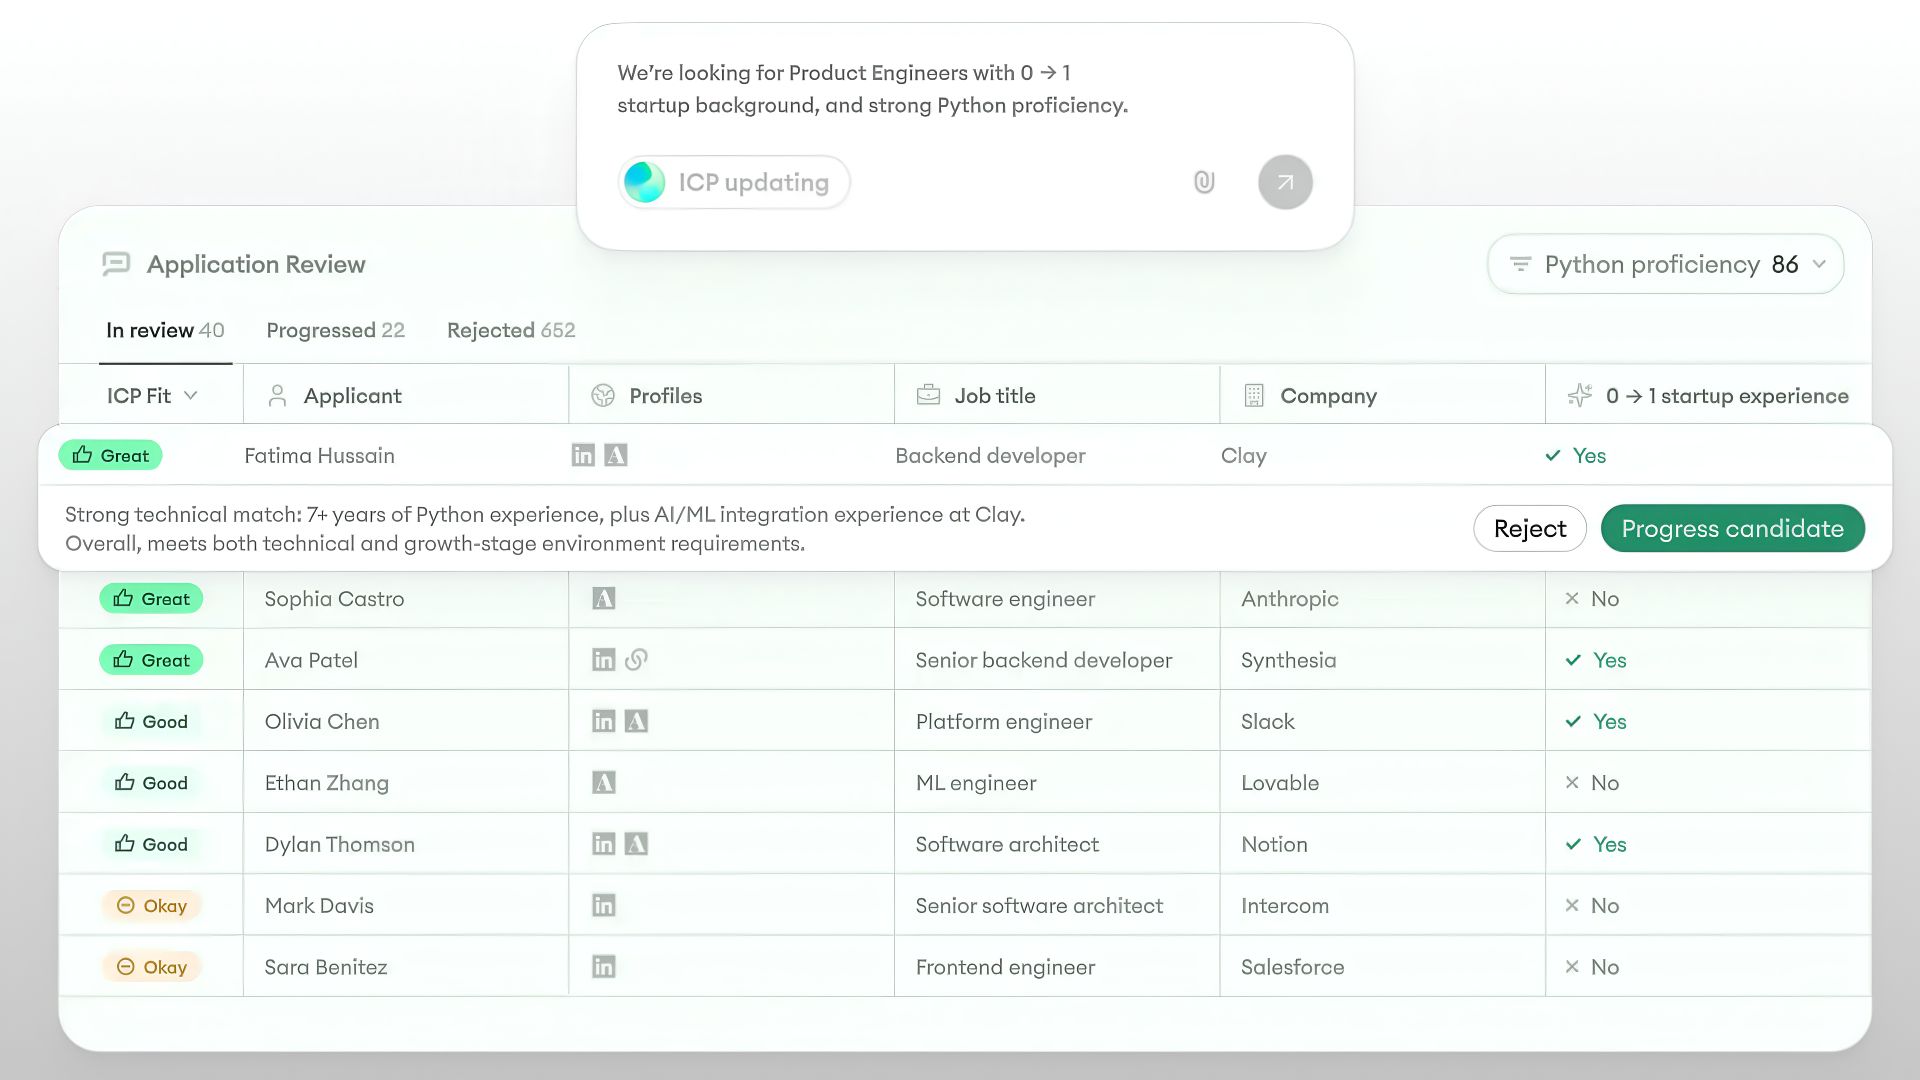1920x1080 pixels.
Task: Click the Progress candidate button
Action: pyautogui.click(x=1732, y=529)
